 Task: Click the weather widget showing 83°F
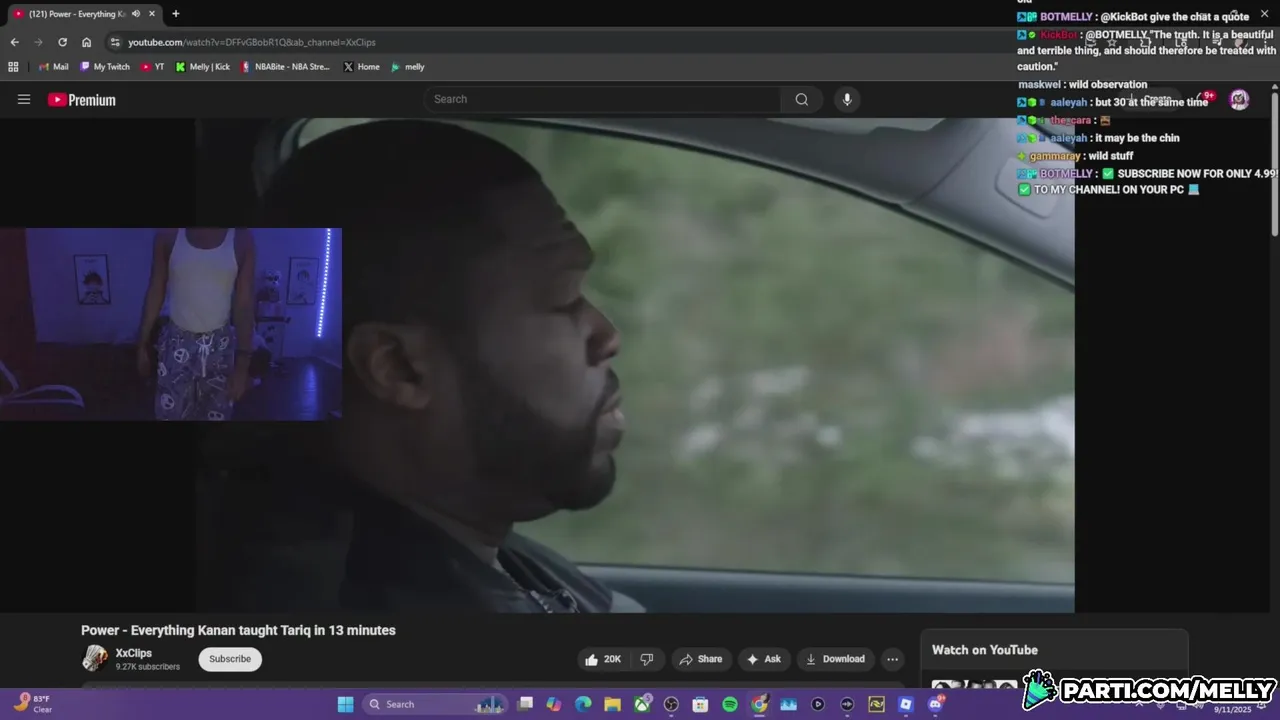tap(32, 704)
